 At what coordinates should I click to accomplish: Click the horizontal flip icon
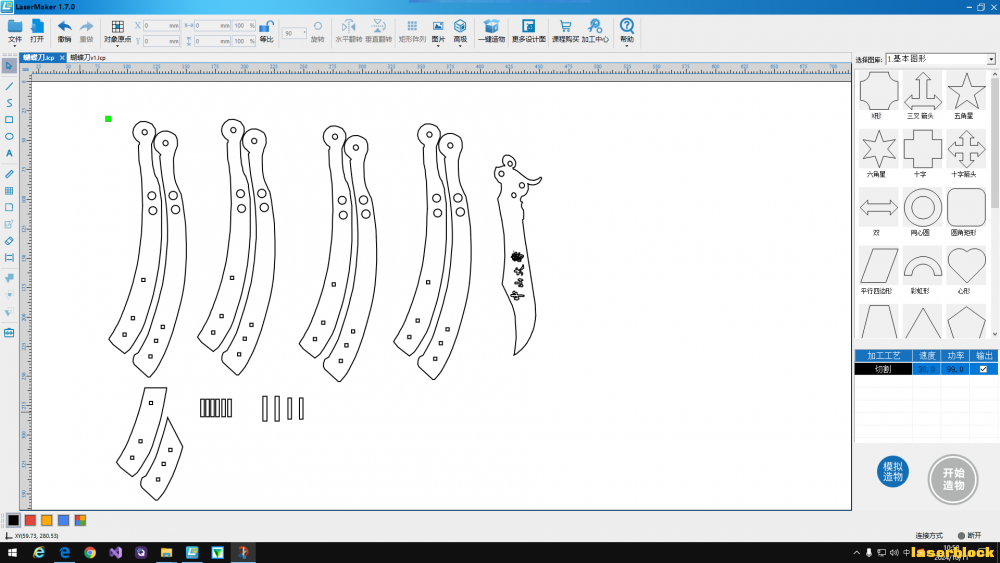(x=348, y=26)
